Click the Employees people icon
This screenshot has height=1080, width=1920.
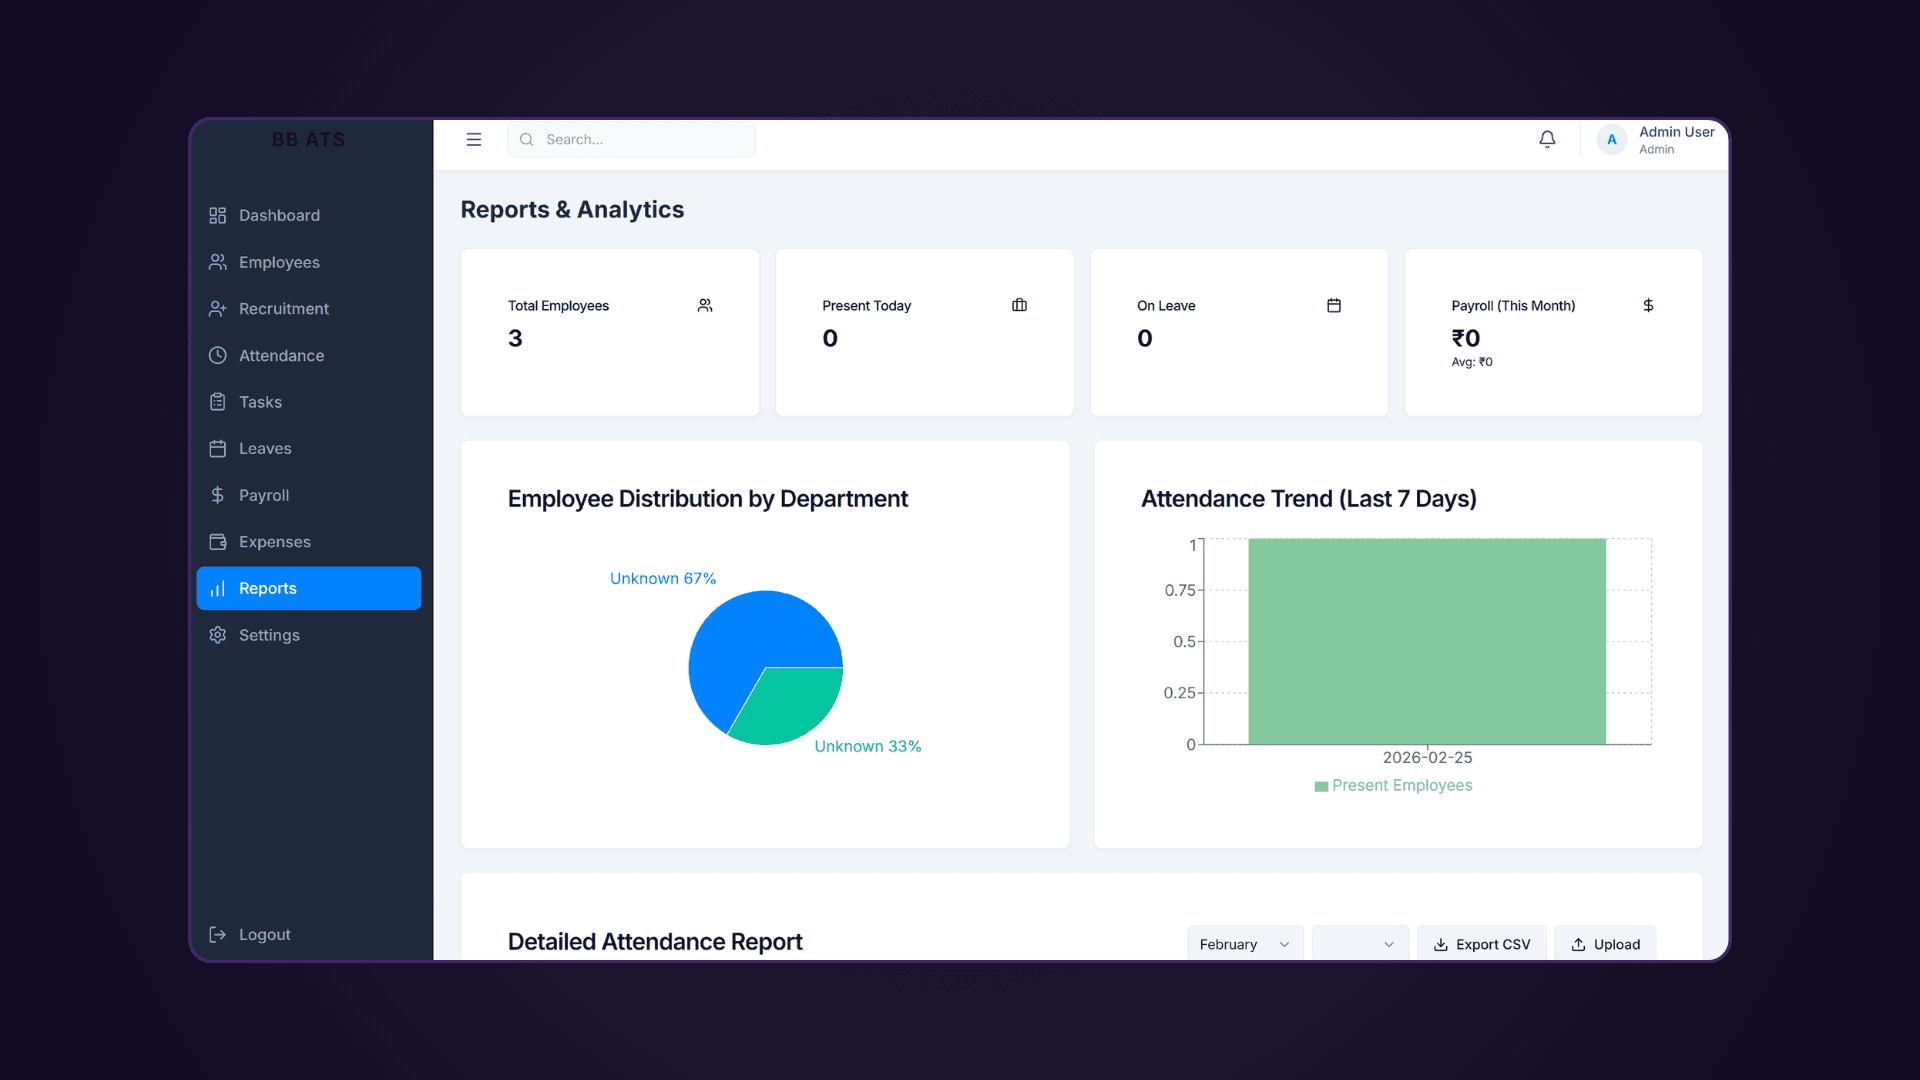click(x=218, y=262)
